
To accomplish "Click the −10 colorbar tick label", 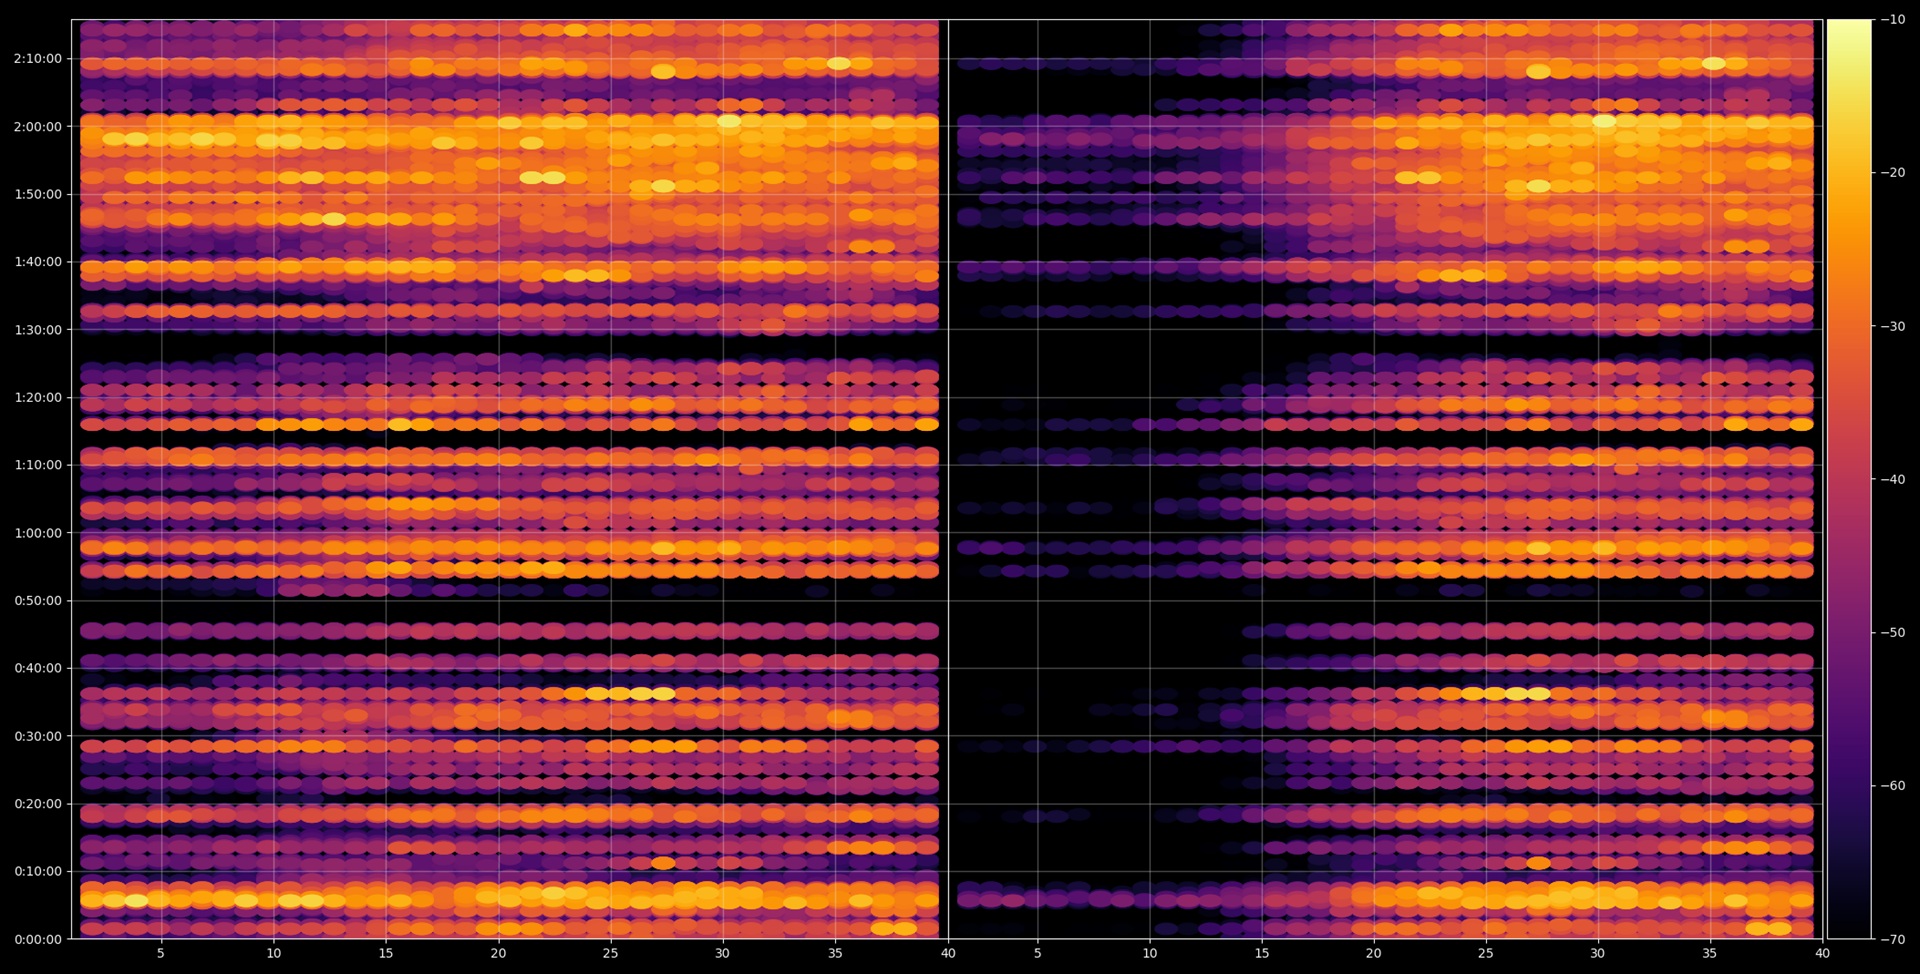I will [x=1892, y=20].
